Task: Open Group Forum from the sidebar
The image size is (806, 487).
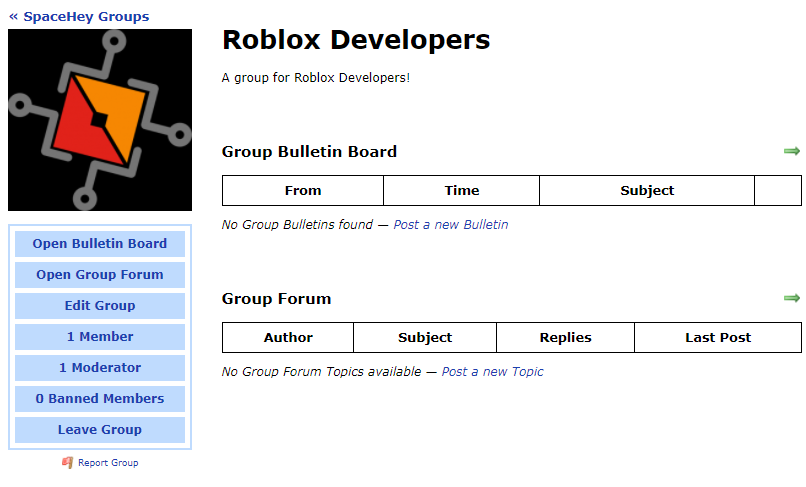Action: [100, 275]
